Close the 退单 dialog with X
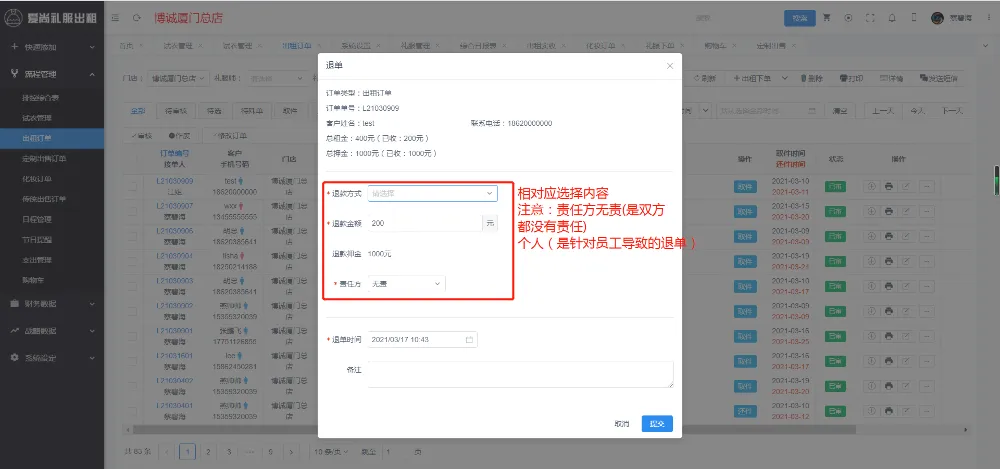 click(x=670, y=65)
